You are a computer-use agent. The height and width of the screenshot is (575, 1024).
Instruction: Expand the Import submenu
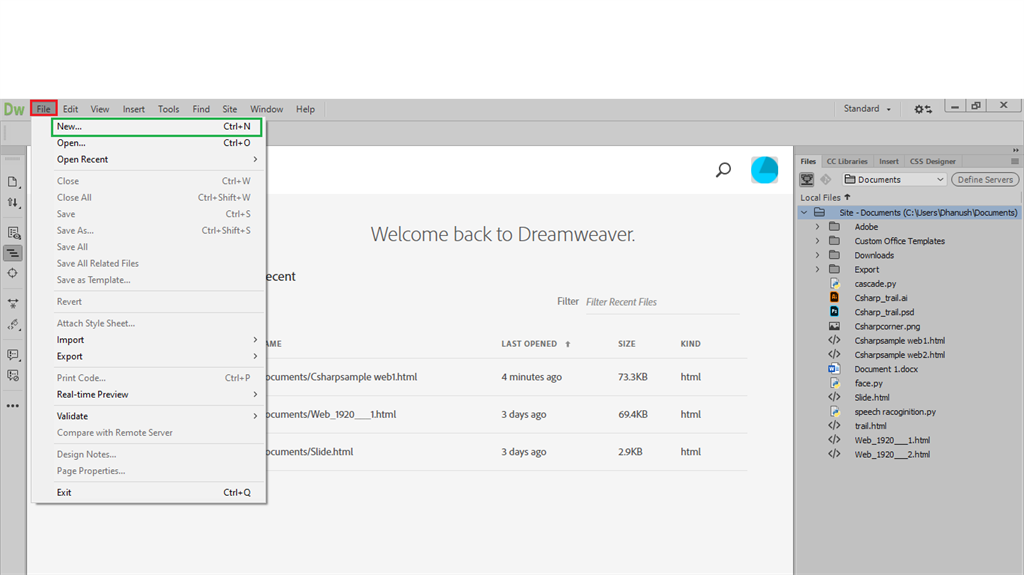(157, 340)
